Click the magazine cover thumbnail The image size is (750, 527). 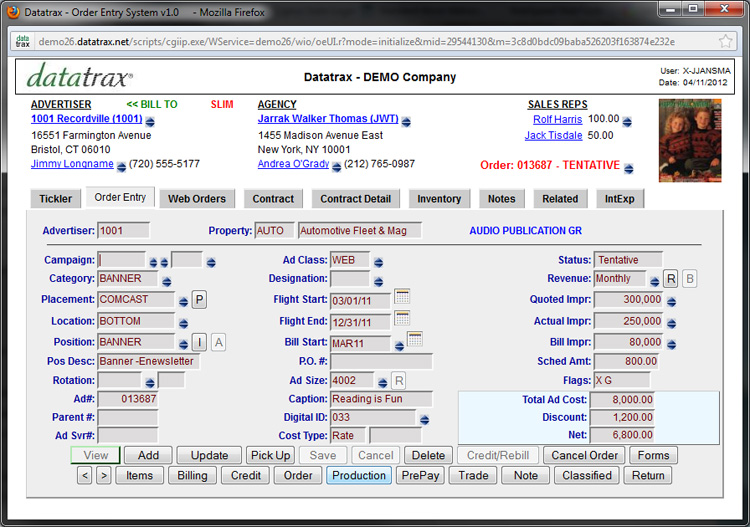coord(690,141)
